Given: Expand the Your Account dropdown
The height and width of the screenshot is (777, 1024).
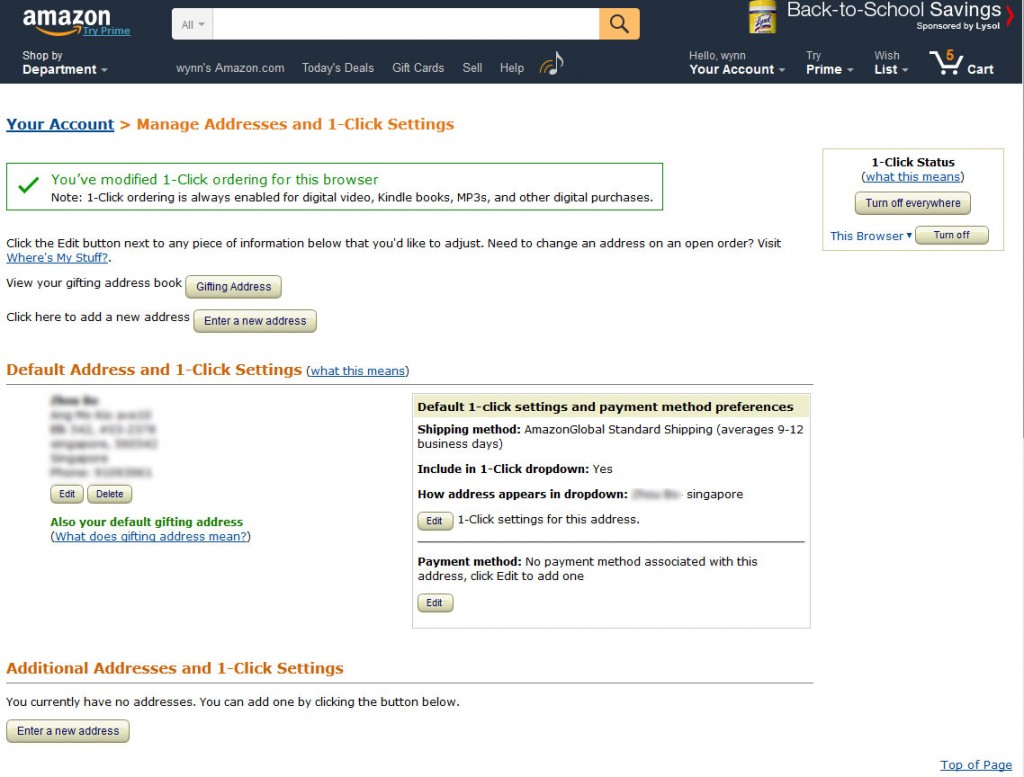Looking at the screenshot, I should click(737, 63).
